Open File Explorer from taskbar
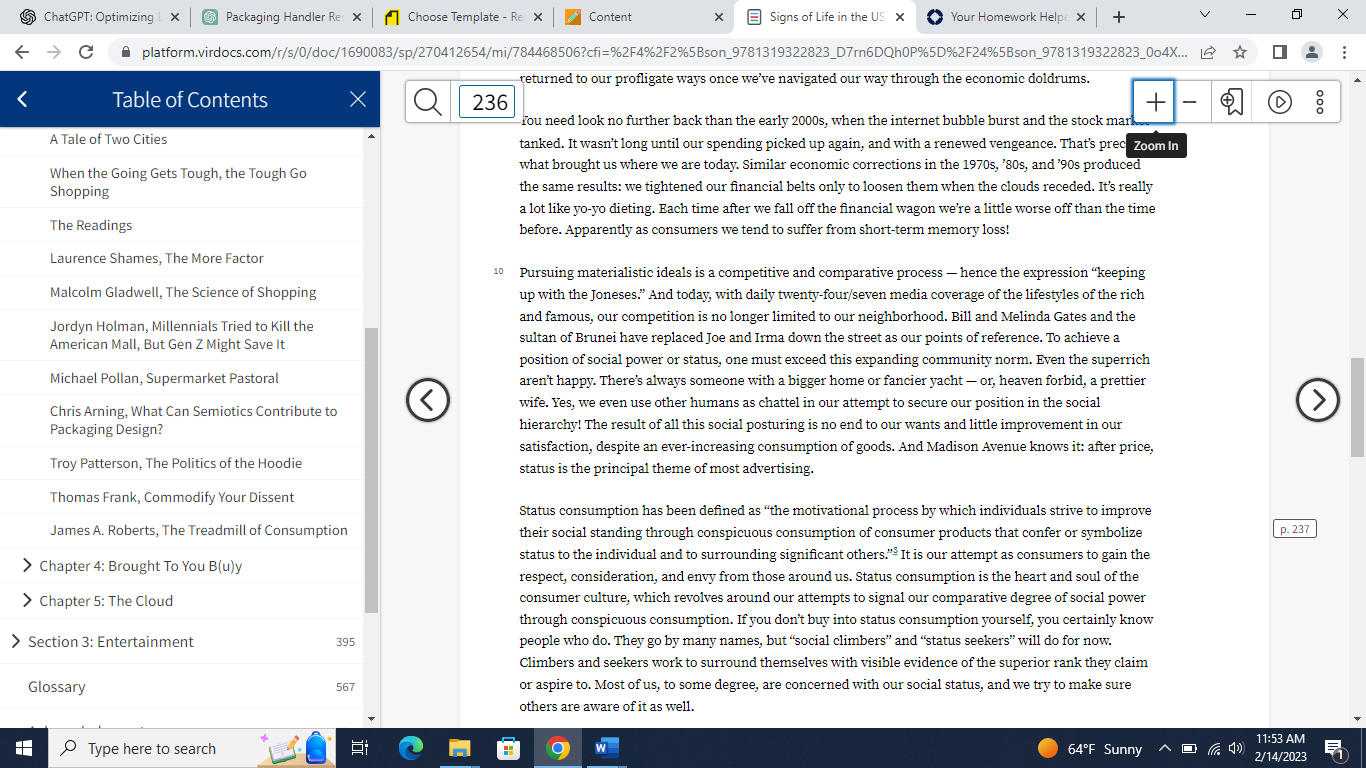The width and height of the screenshot is (1366, 768). coord(460,748)
